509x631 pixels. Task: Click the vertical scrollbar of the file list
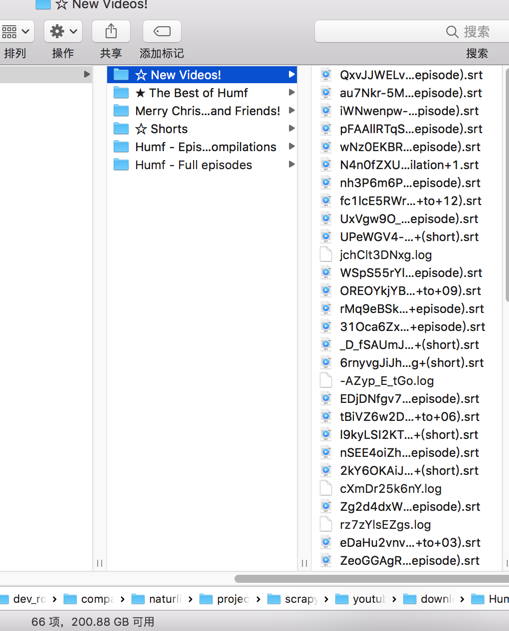(x=507, y=185)
